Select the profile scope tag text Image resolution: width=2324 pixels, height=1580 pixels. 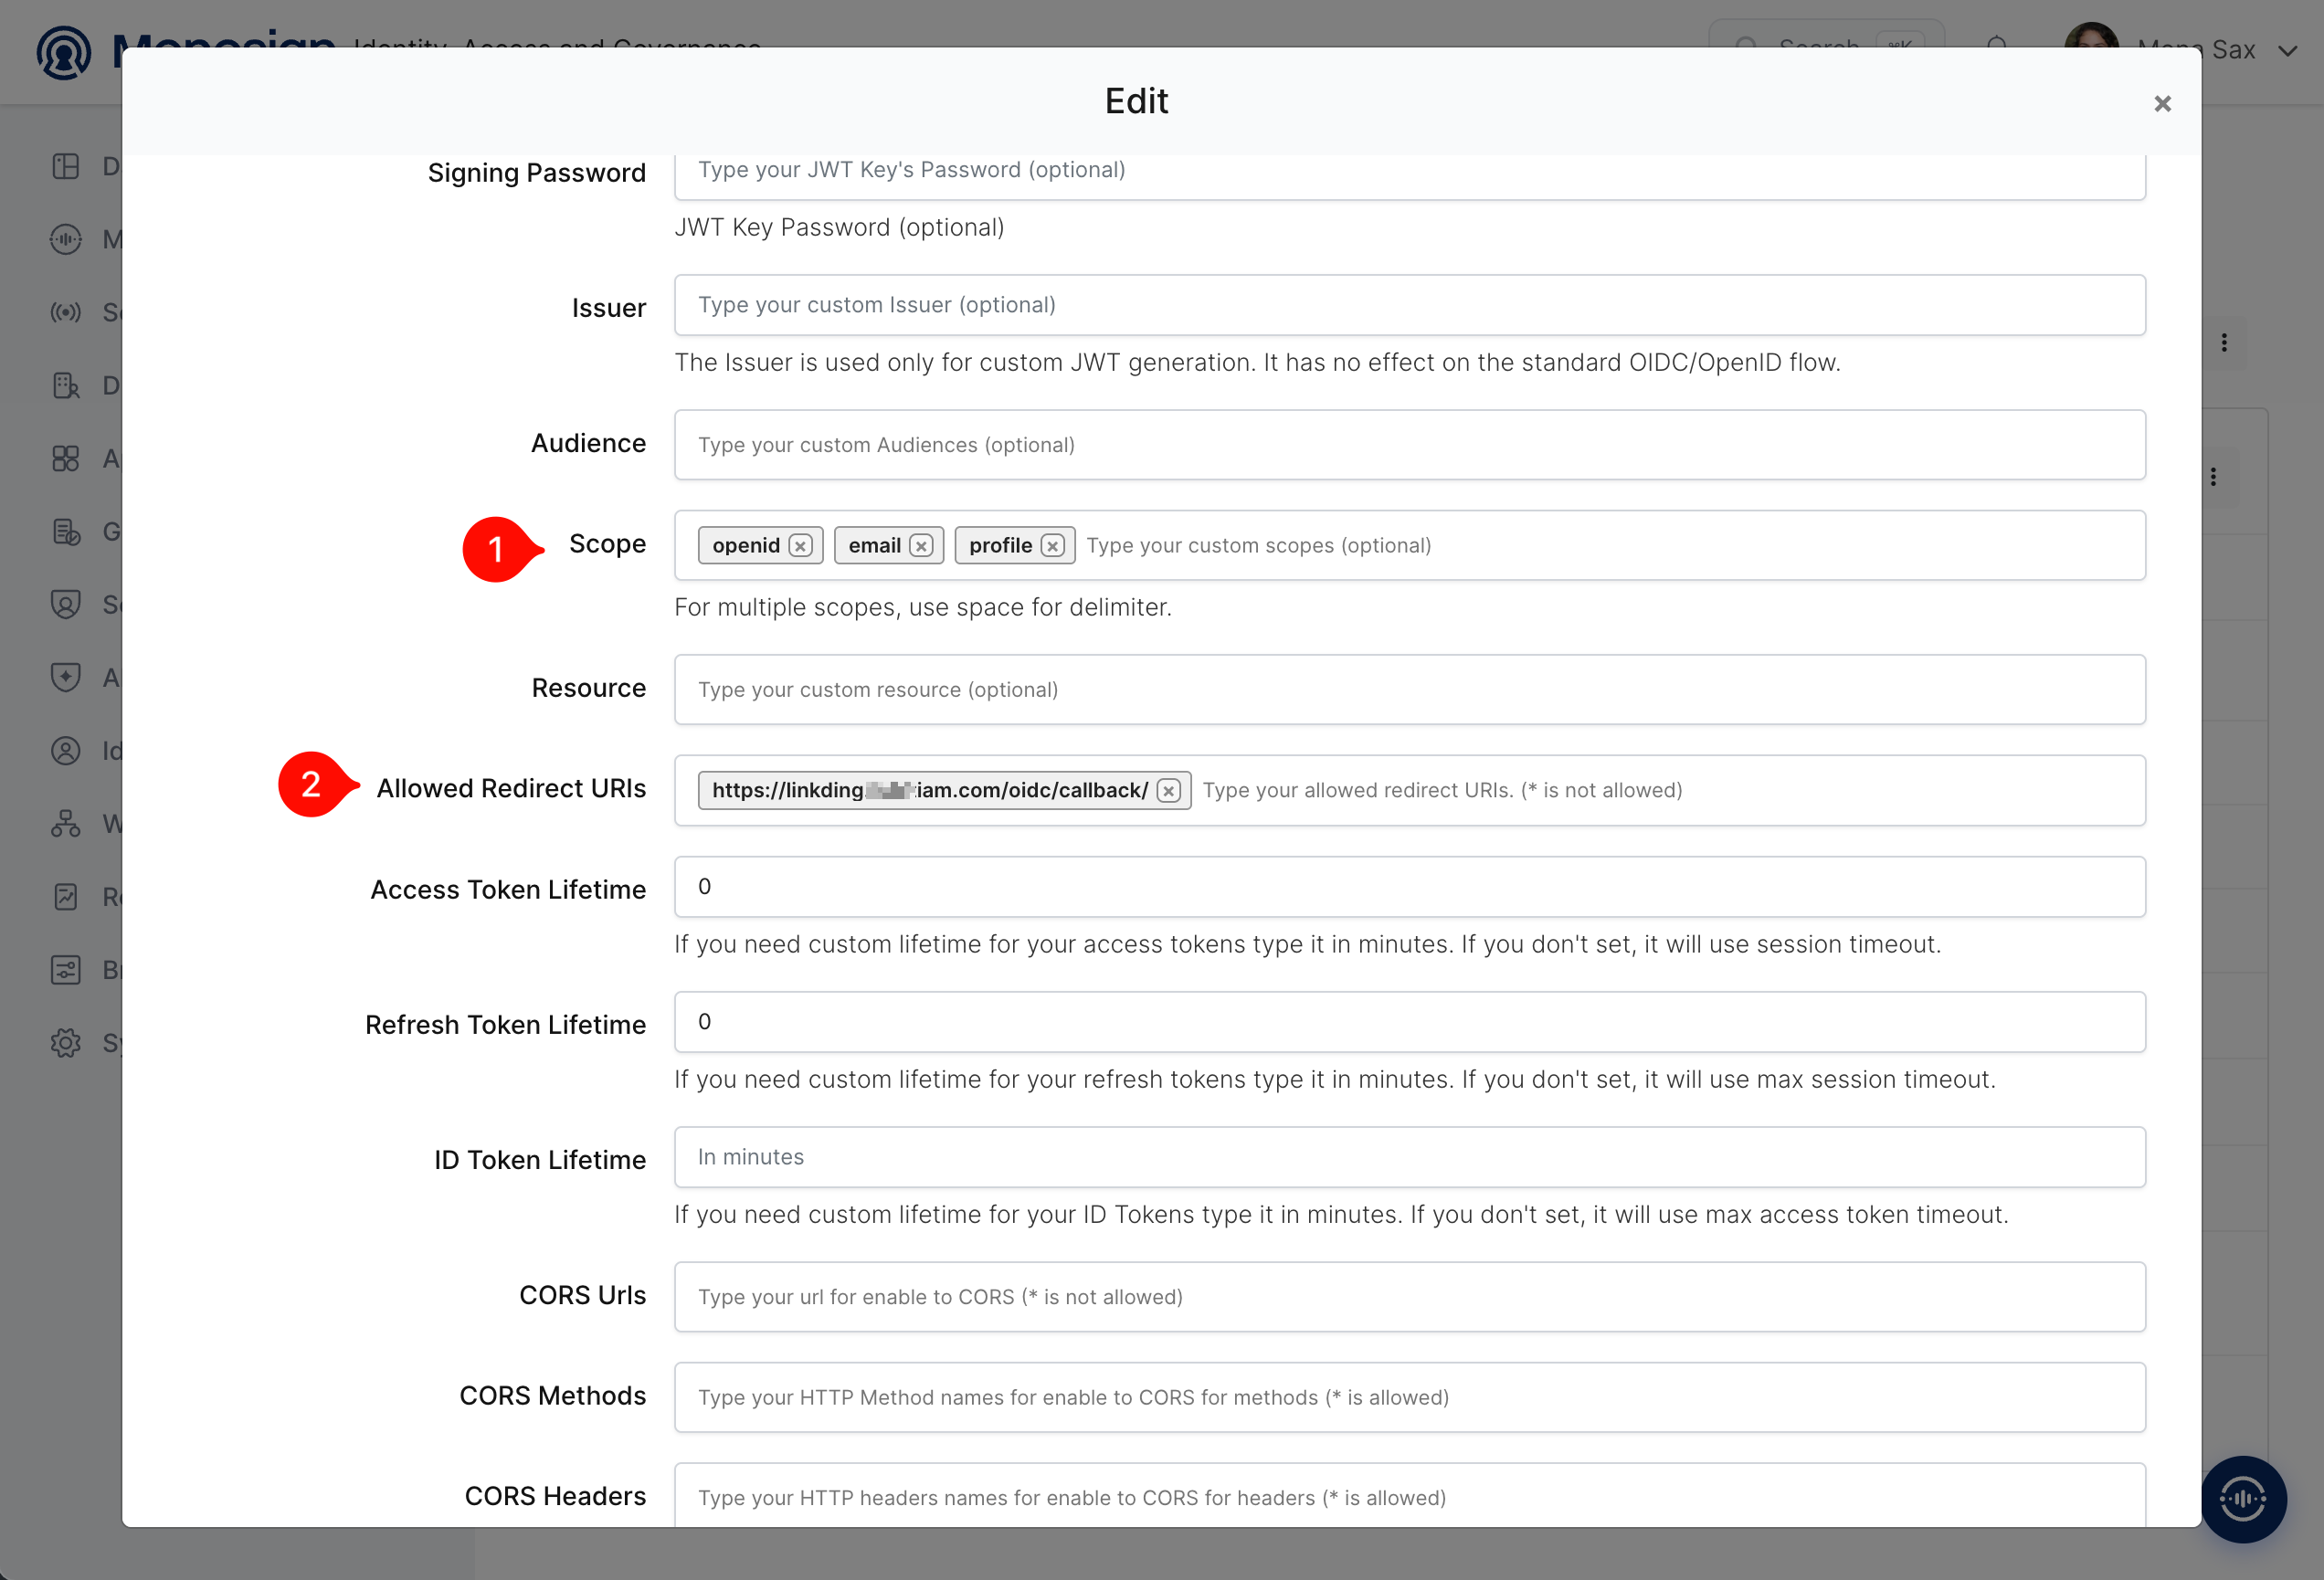1000,546
